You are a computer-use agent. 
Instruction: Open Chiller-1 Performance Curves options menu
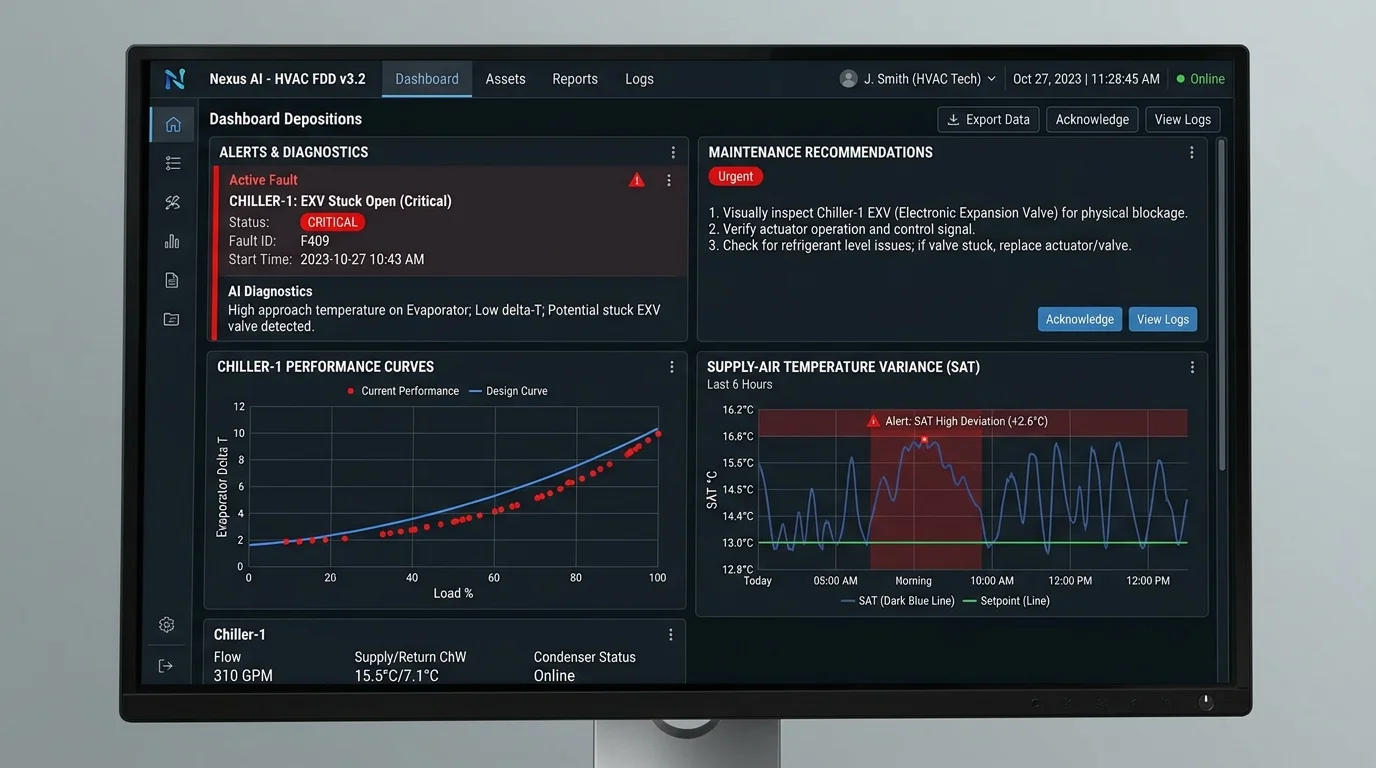coord(672,367)
